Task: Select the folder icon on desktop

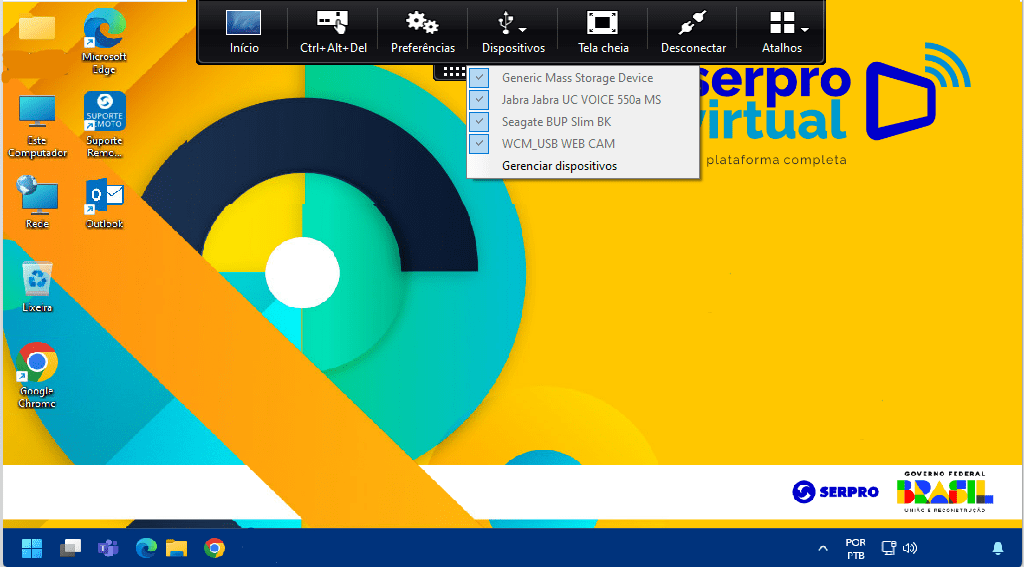Action: pos(37,29)
